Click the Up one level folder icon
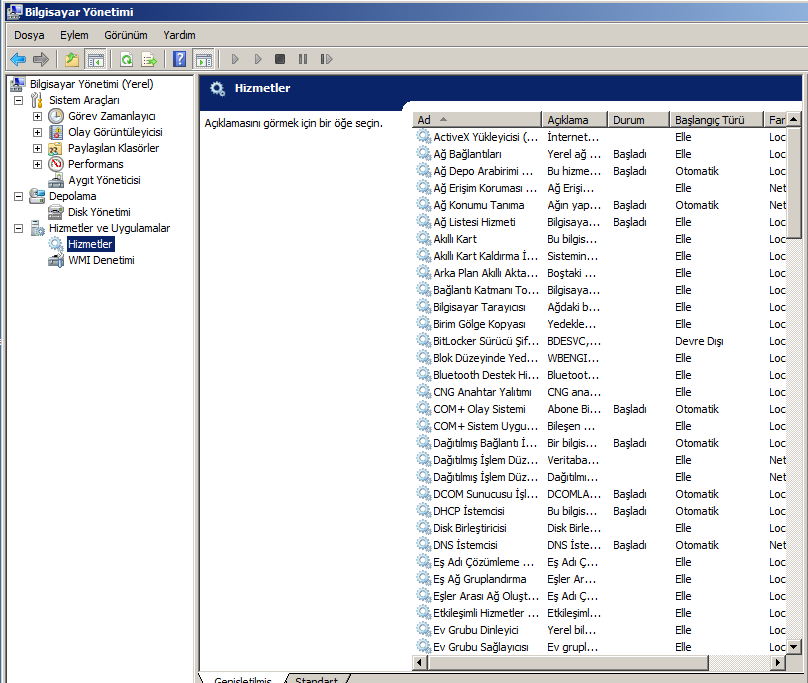Viewport: 808px width, 683px height. (x=72, y=59)
